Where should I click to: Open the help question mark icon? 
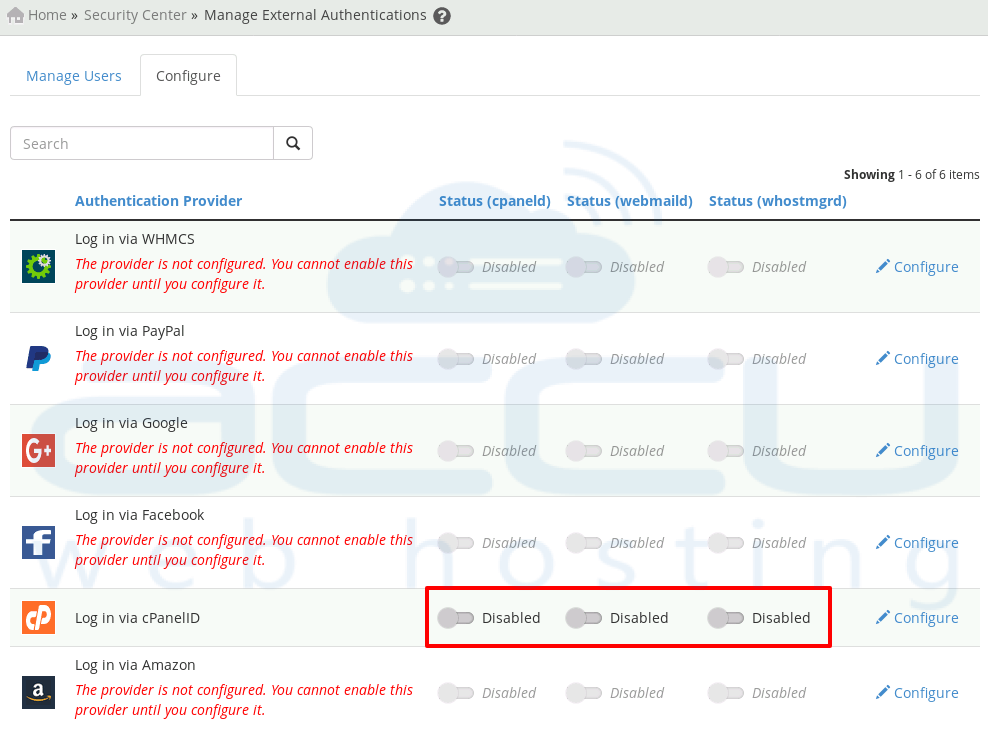pos(442,16)
